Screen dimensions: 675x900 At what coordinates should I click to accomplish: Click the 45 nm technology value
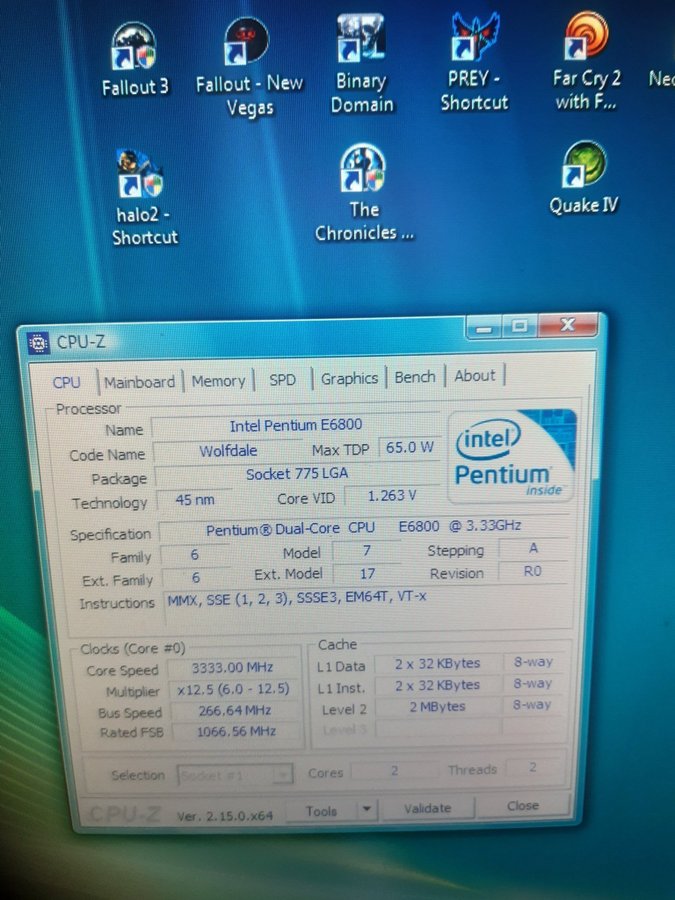195,500
